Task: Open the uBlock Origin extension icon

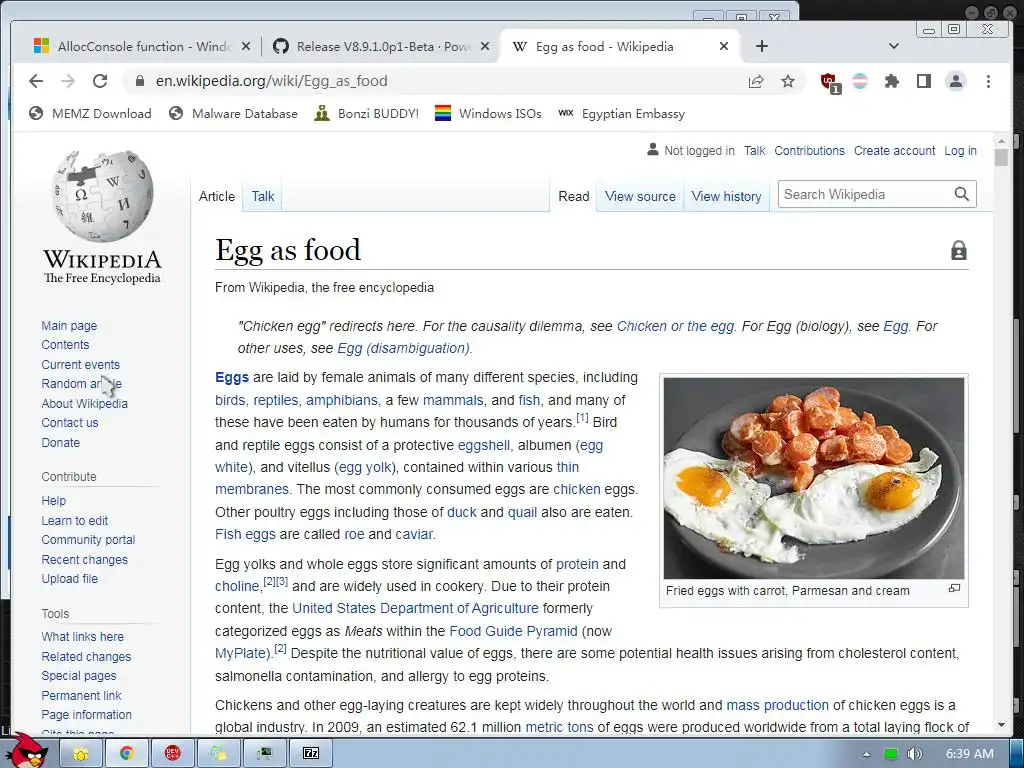Action: tap(830, 82)
